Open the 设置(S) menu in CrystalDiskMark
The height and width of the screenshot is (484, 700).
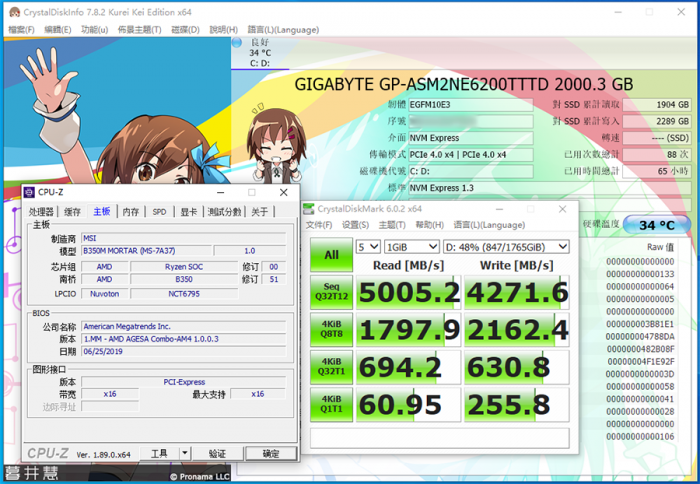point(356,225)
